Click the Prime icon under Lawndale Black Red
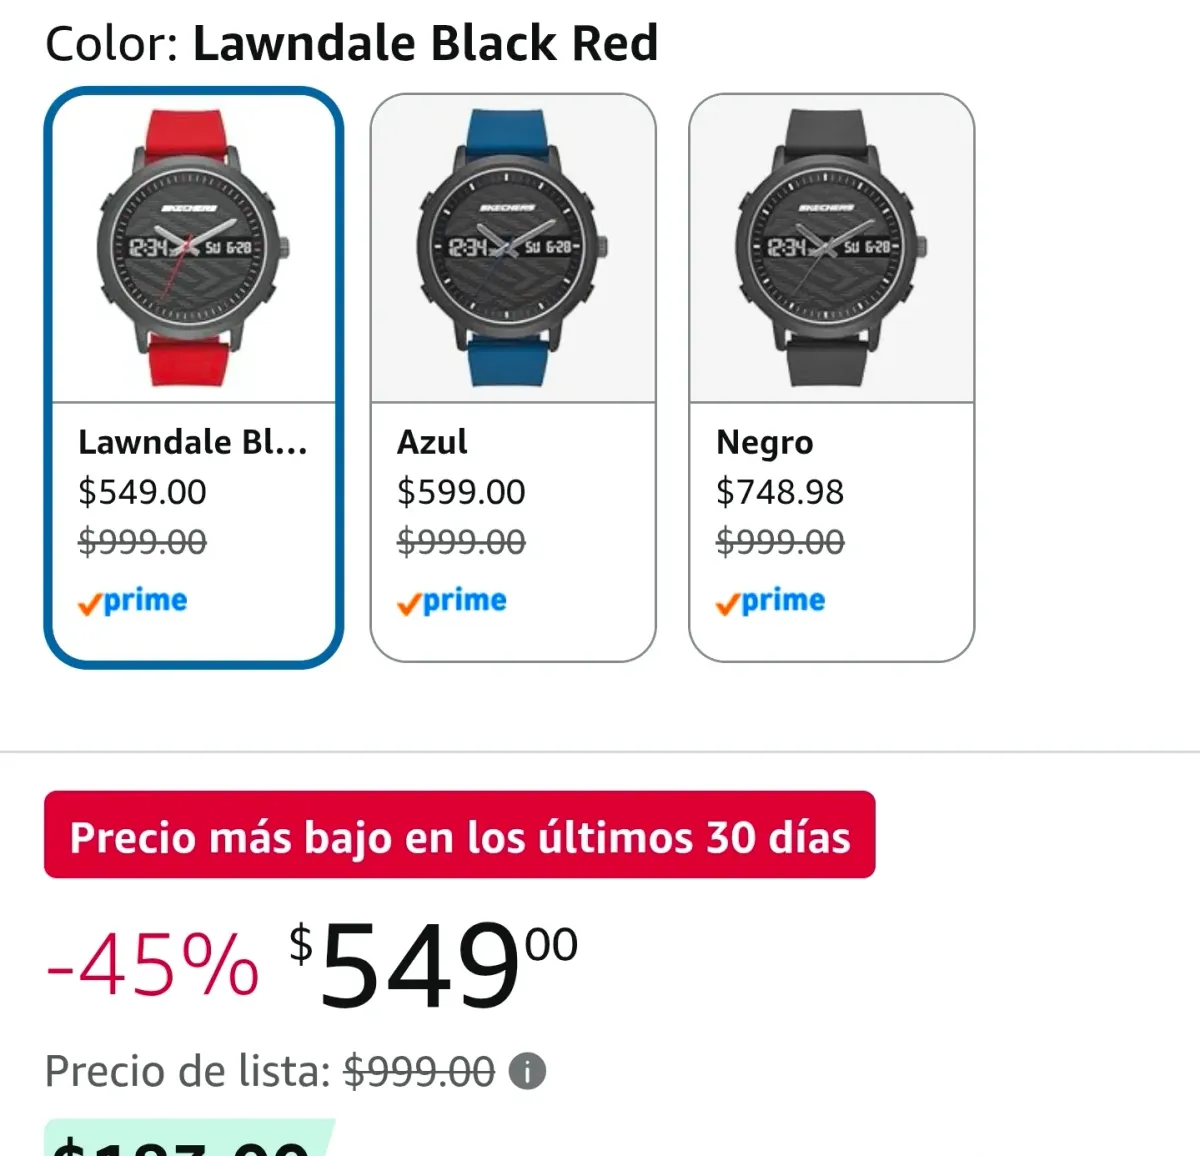This screenshot has width=1200, height=1156. [x=131, y=600]
